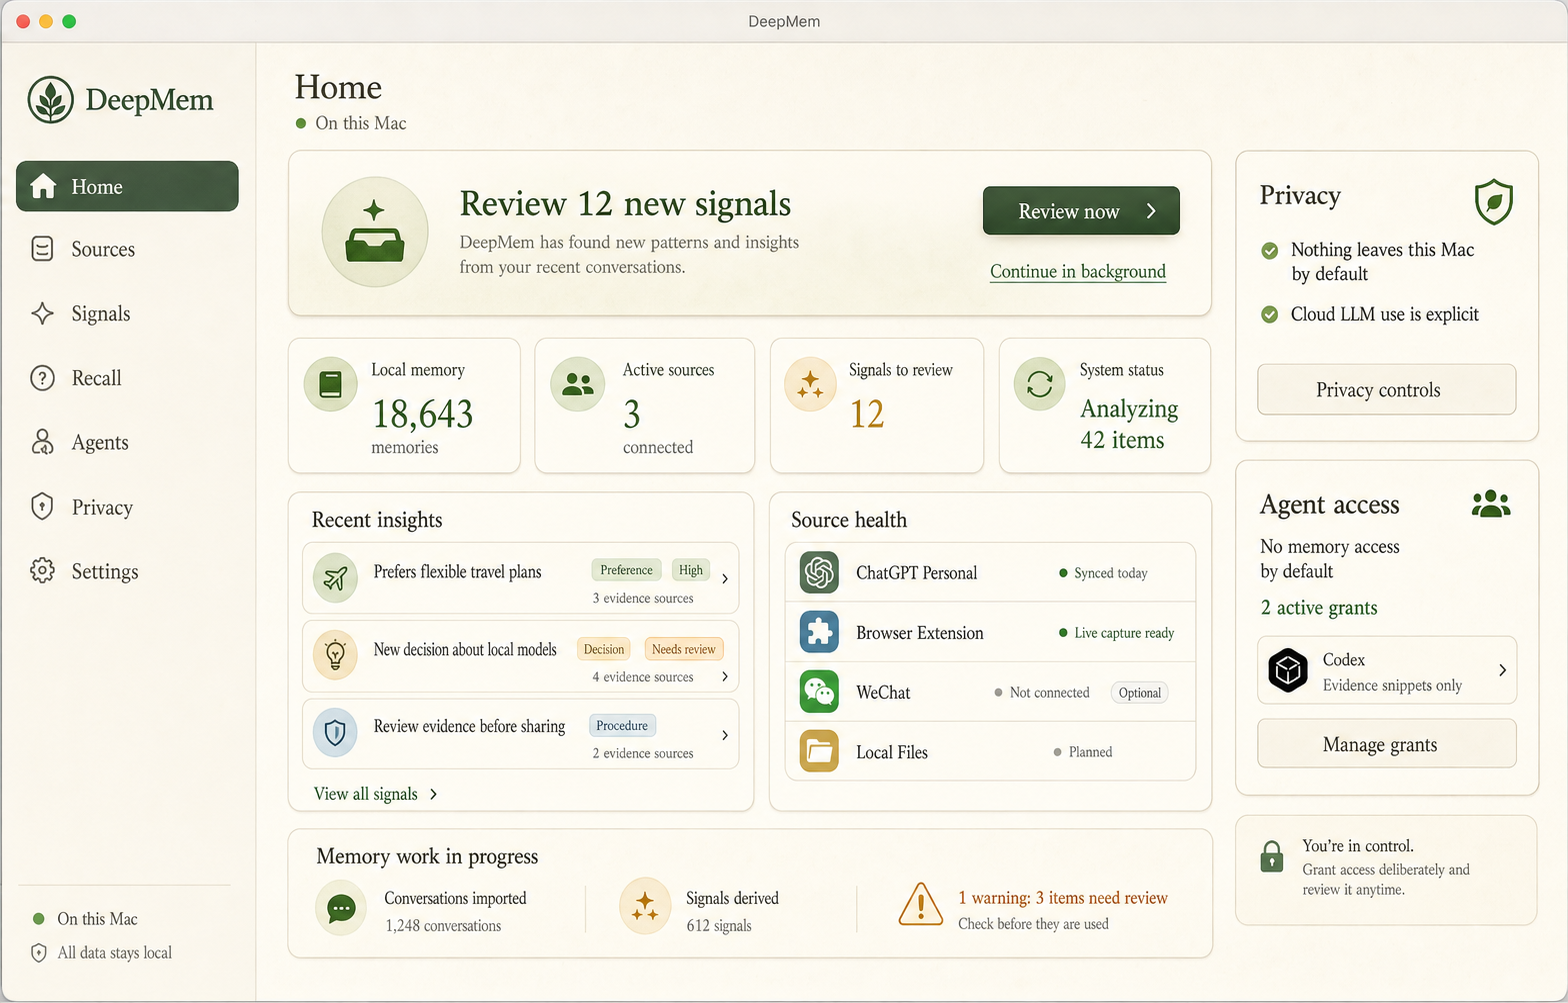The width and height of the screenshot is (1568, 1003).
Task: Click the Optional badge on WeChat row
Action: tap(1140, 693)
